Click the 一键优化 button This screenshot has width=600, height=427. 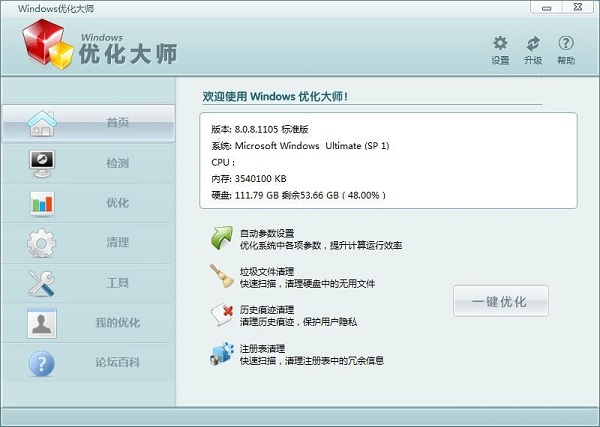pos(501,301)
